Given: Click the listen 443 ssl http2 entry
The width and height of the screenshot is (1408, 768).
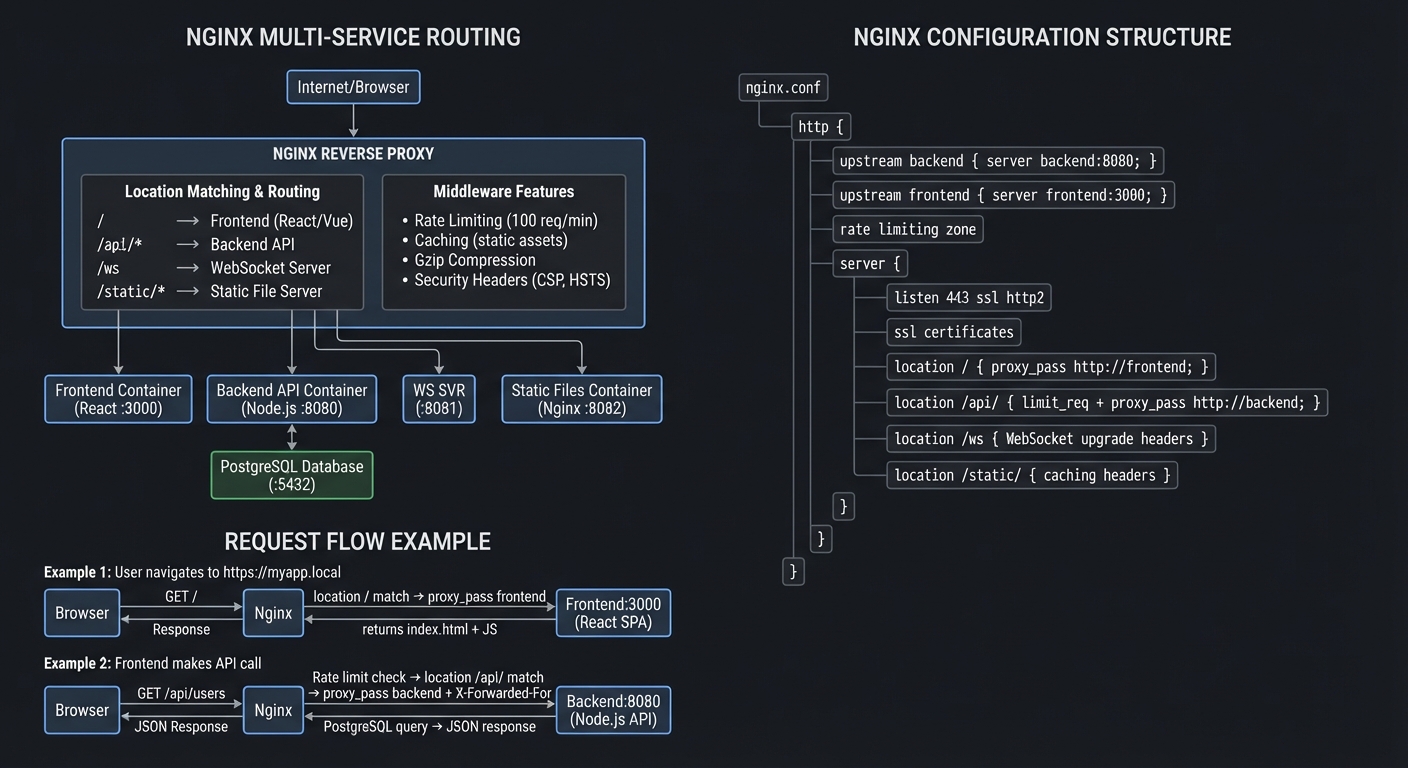Looking at the screenshot, I should point(968,297).
